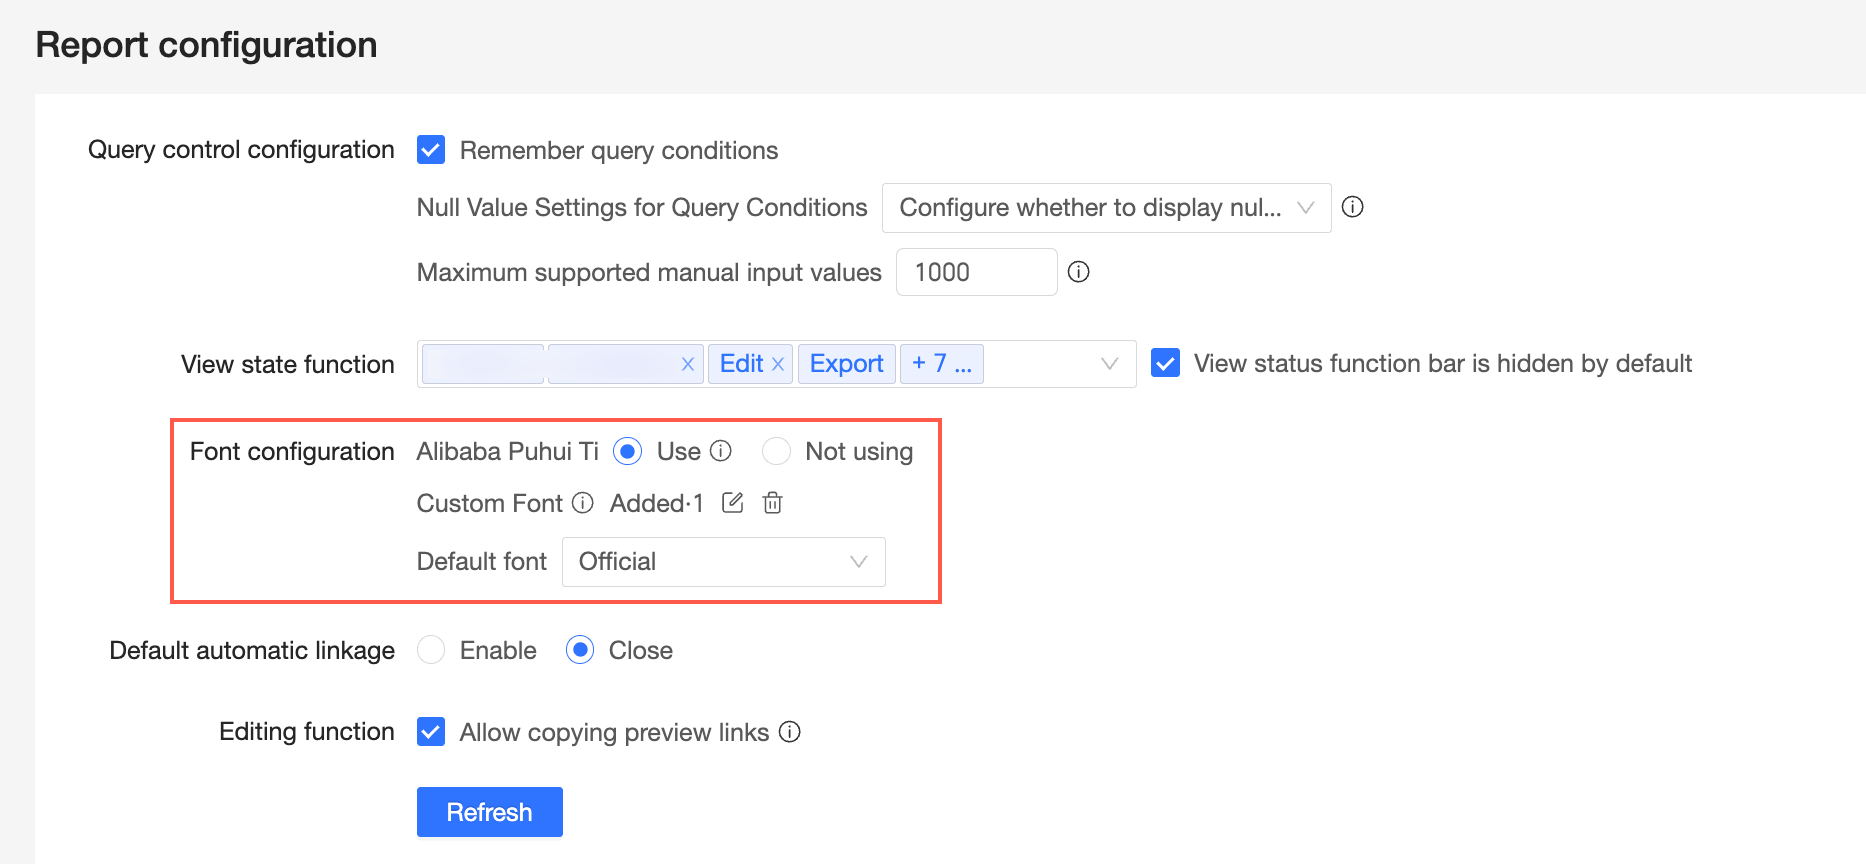Expand View state function dropdown arrow
Screen dimensions: 1866x864
click(1109, 364)
